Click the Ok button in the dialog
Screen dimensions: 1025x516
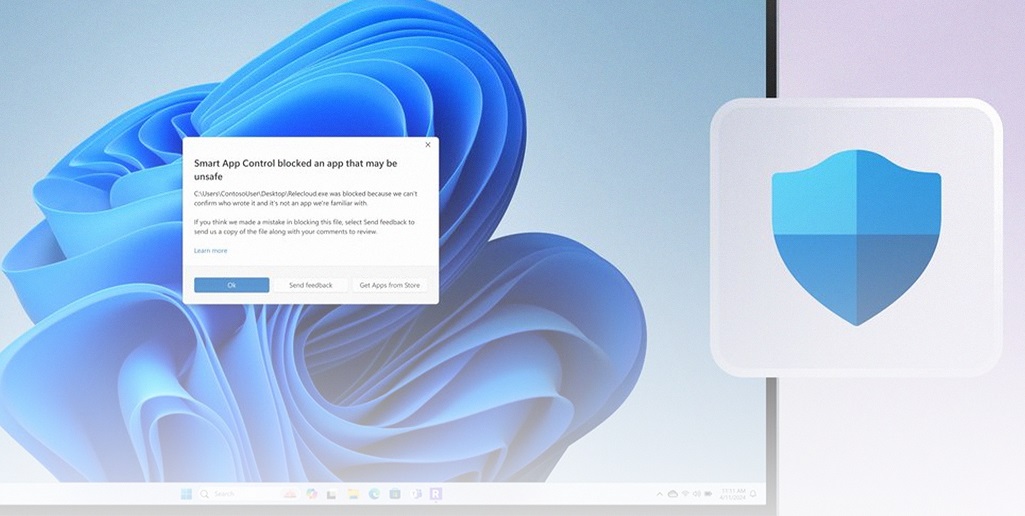point(231,285)
